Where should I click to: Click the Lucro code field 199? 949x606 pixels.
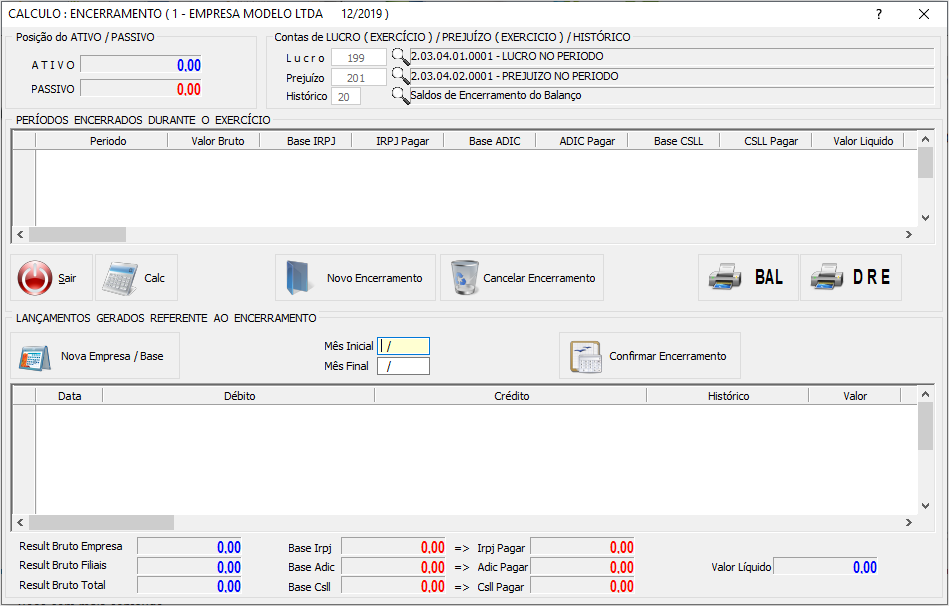point(358,58)
